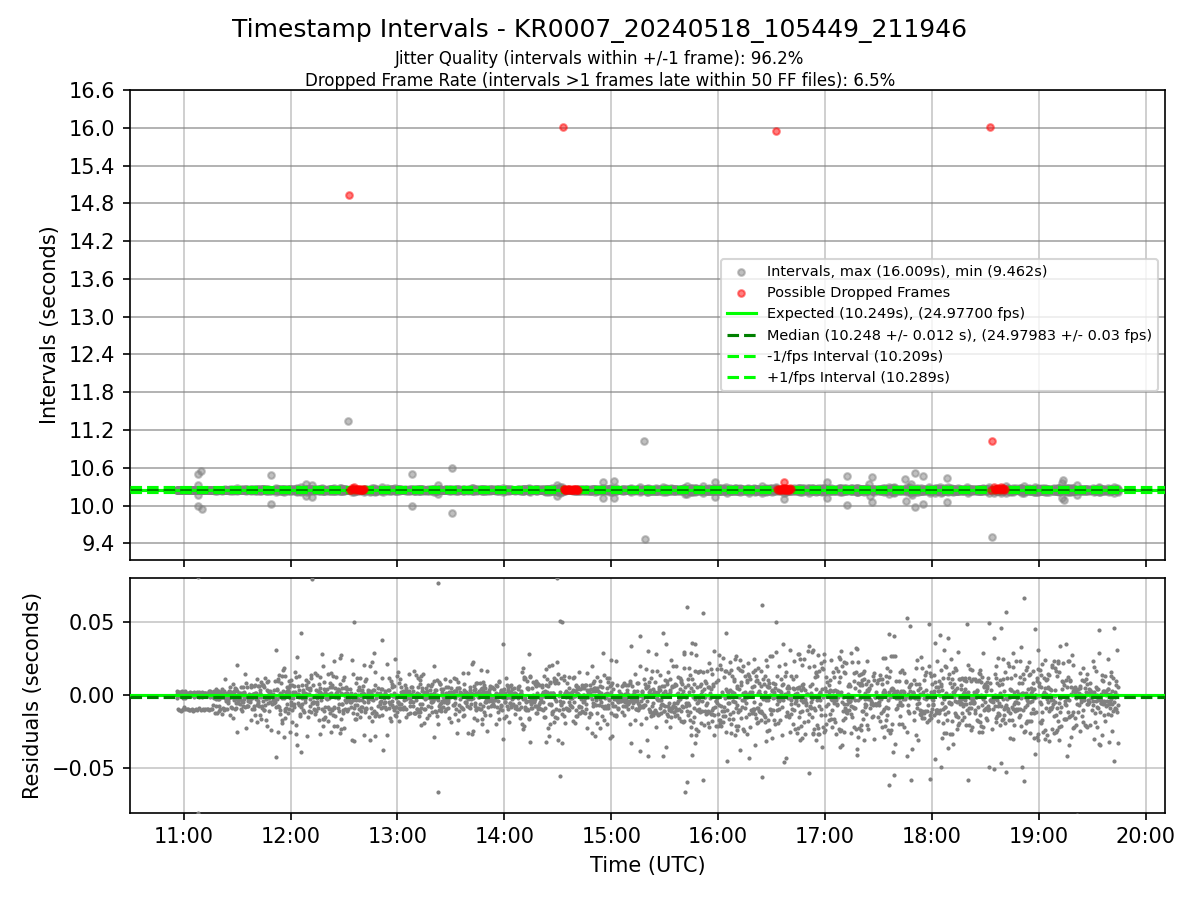Click the gray interval point at 11.3s near 12:30
Screen dimensions: 1200x900
[x=348, y=421]
